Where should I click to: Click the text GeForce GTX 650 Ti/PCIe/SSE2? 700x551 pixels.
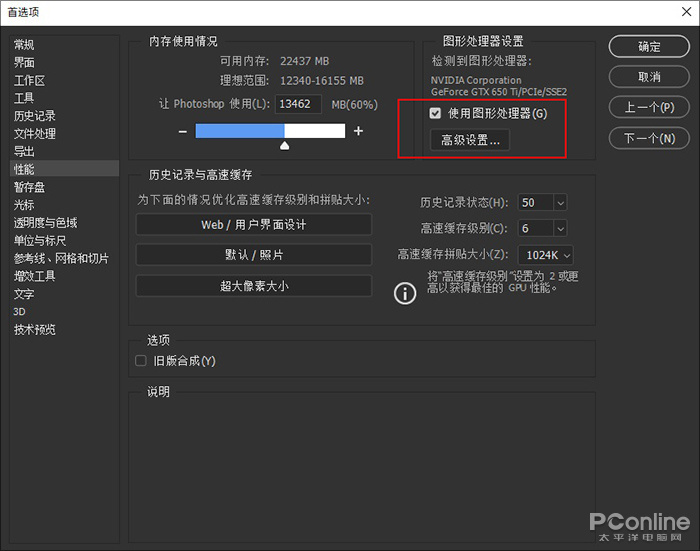coord(499,92)
